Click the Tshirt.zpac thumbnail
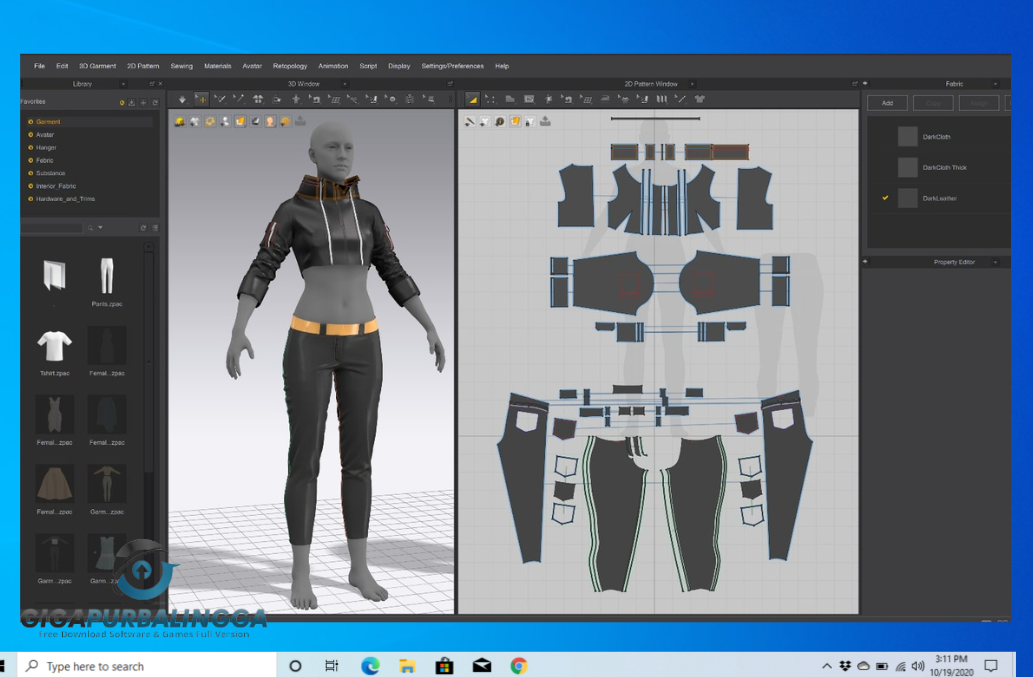1033x677 pixels. tap(54, 346)
